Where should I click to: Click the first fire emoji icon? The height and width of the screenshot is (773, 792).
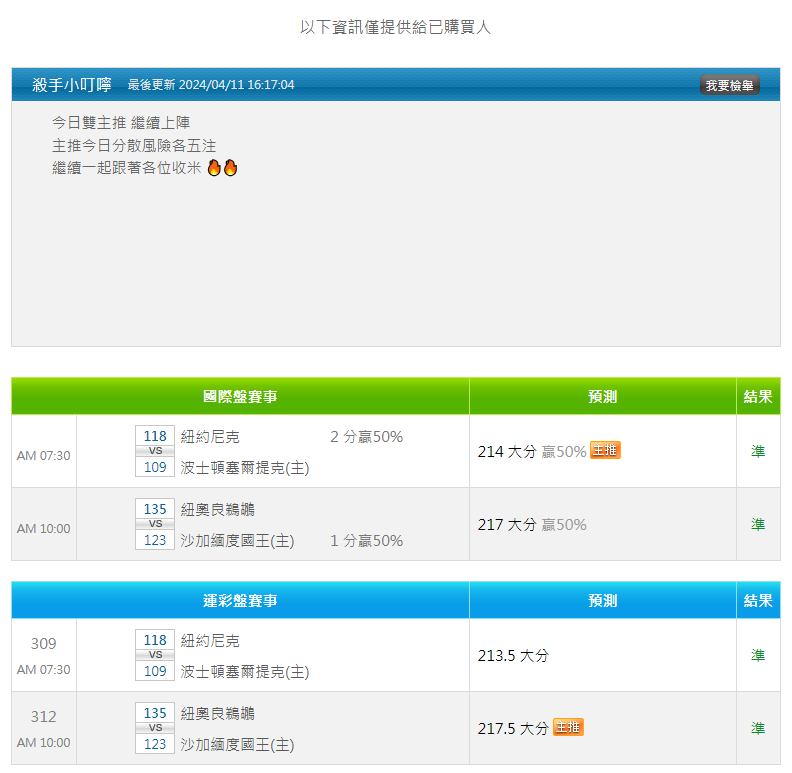pos(215,168)
